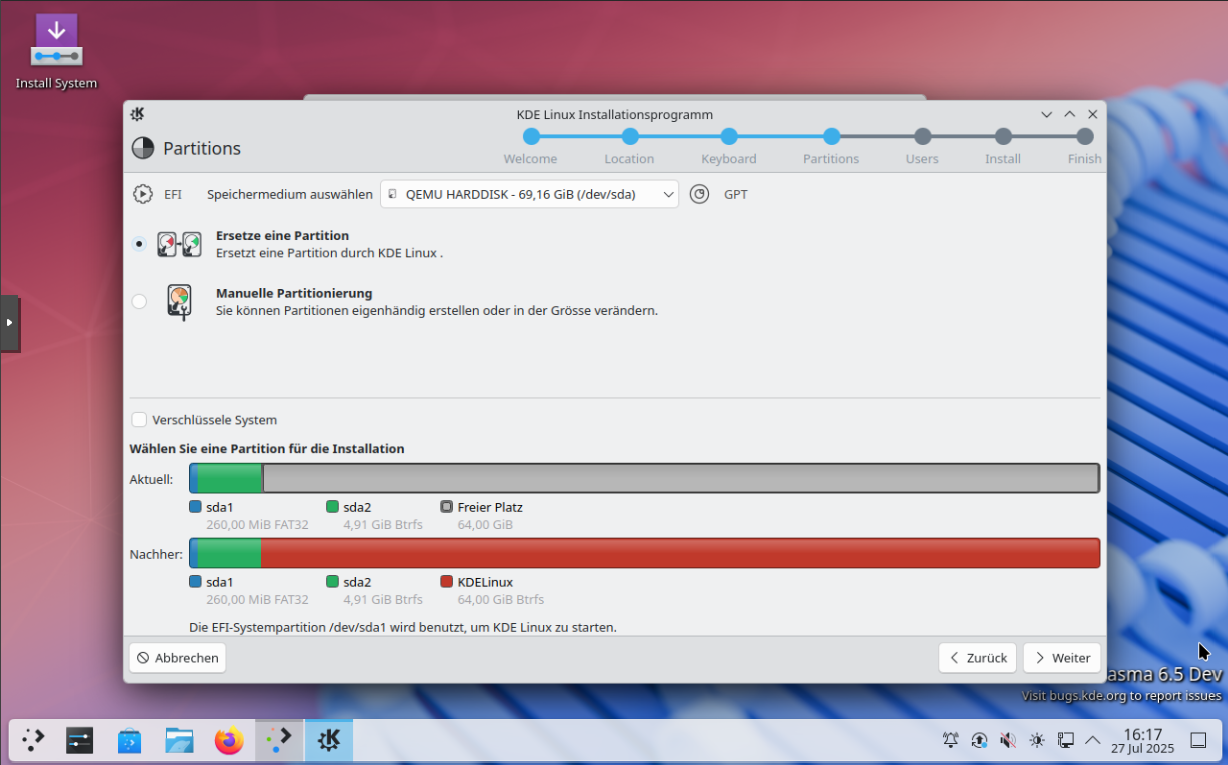
Task: Open the clock showing 16:17
Action: (1143, 740)
